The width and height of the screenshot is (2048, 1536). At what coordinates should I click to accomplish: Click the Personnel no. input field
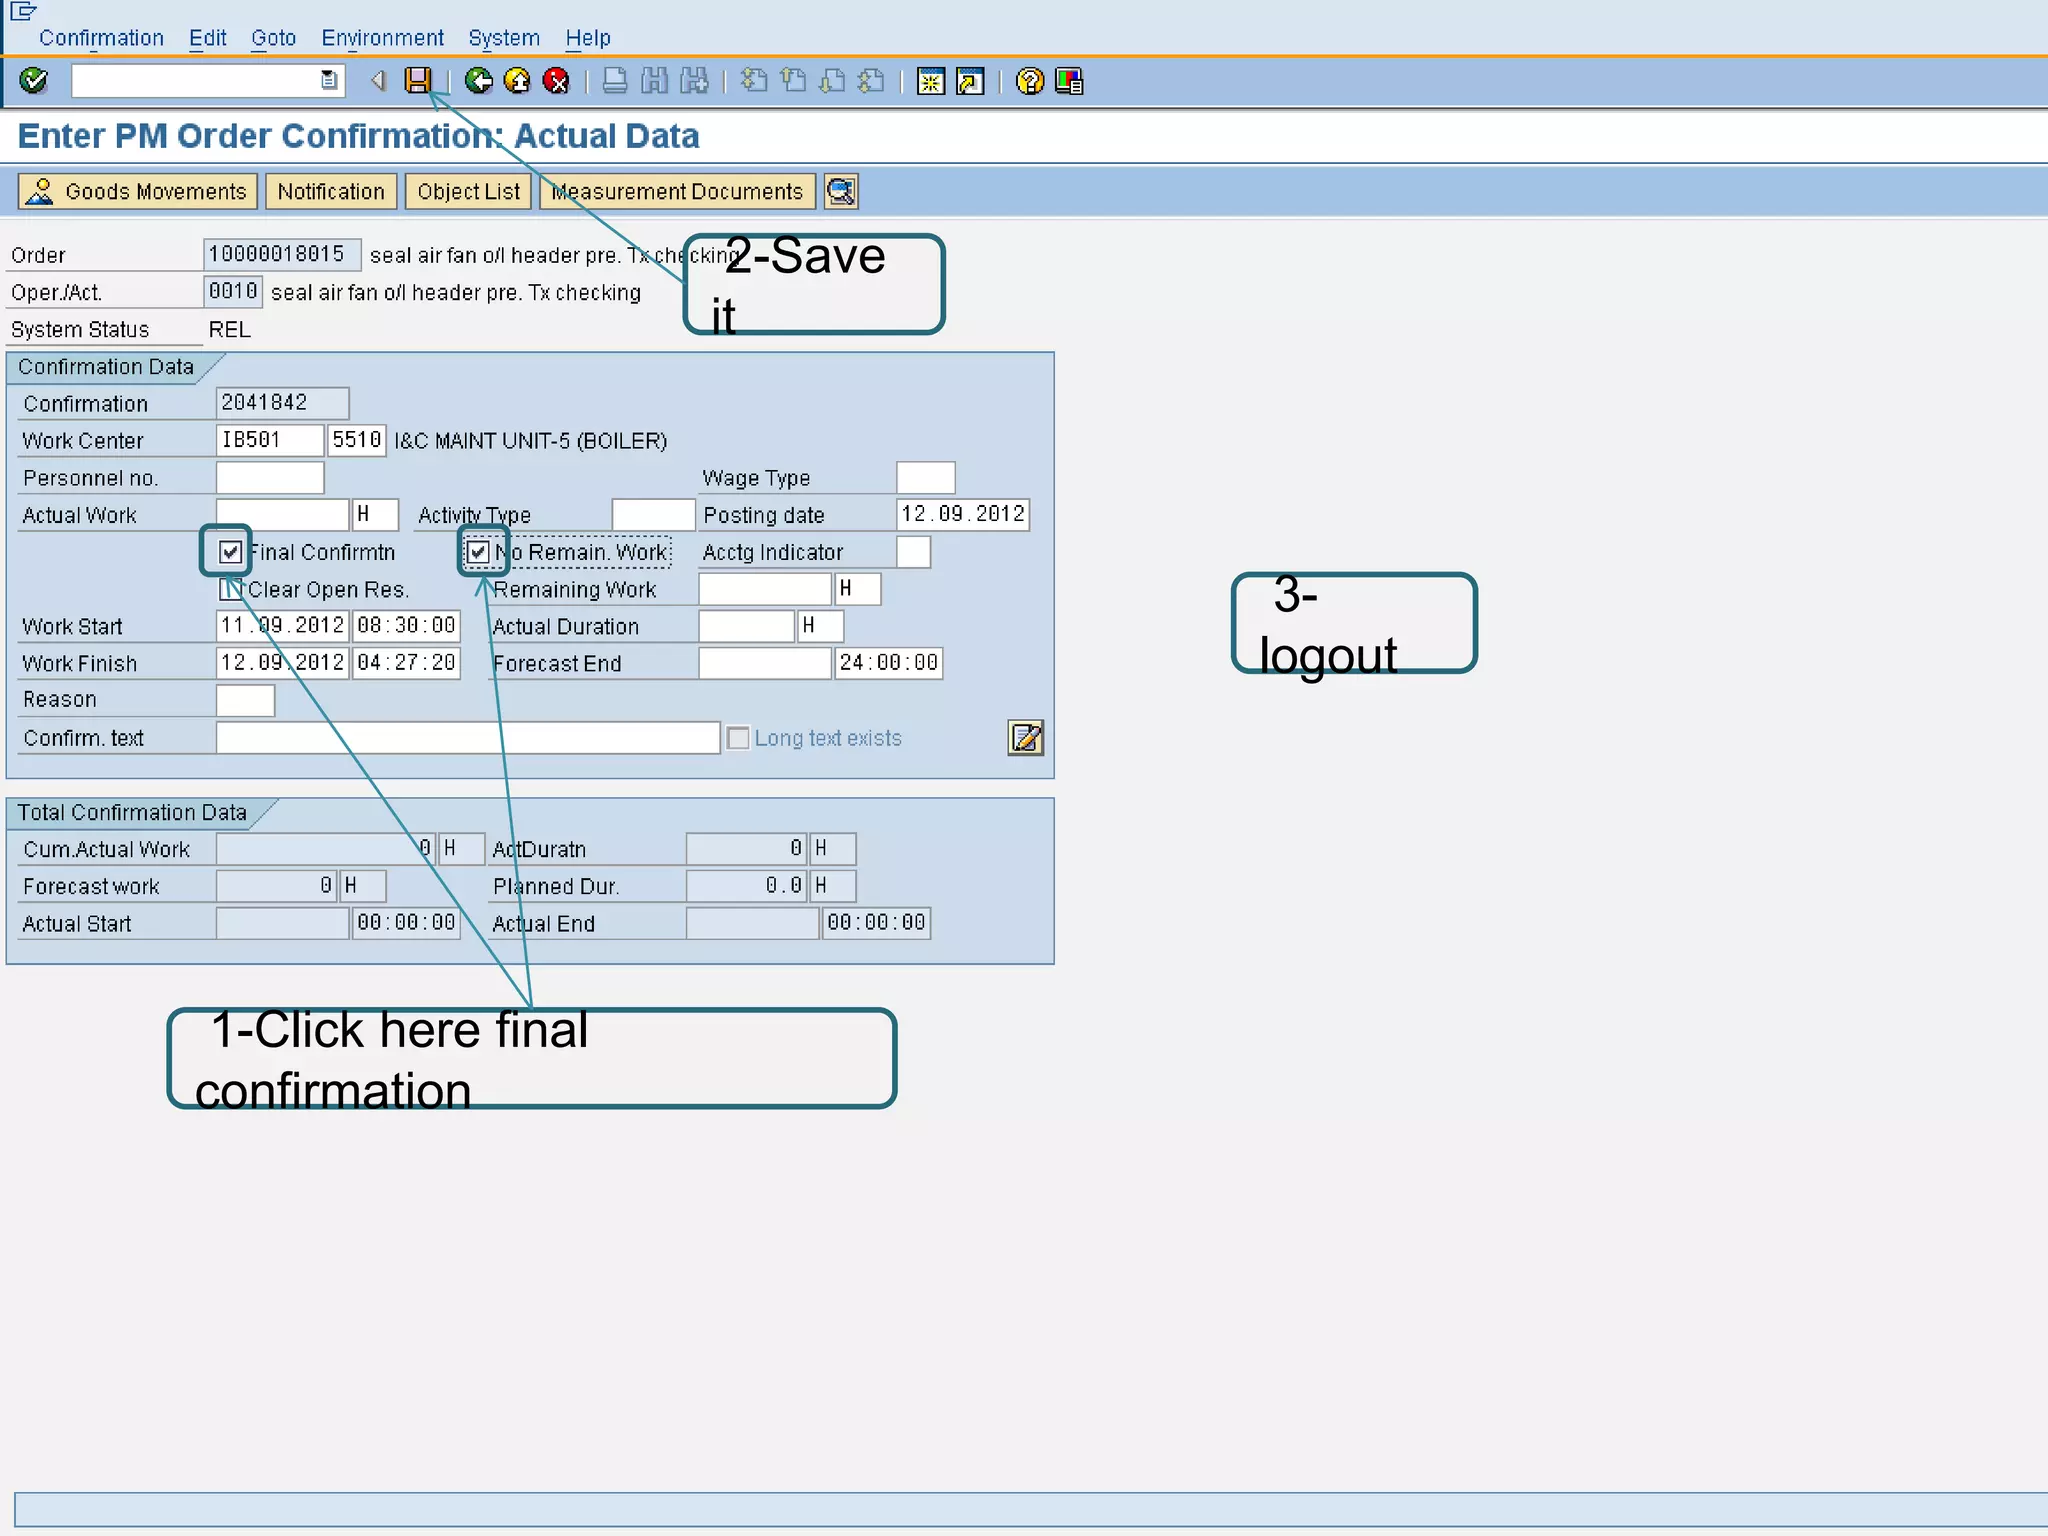[x=270, y=478]
